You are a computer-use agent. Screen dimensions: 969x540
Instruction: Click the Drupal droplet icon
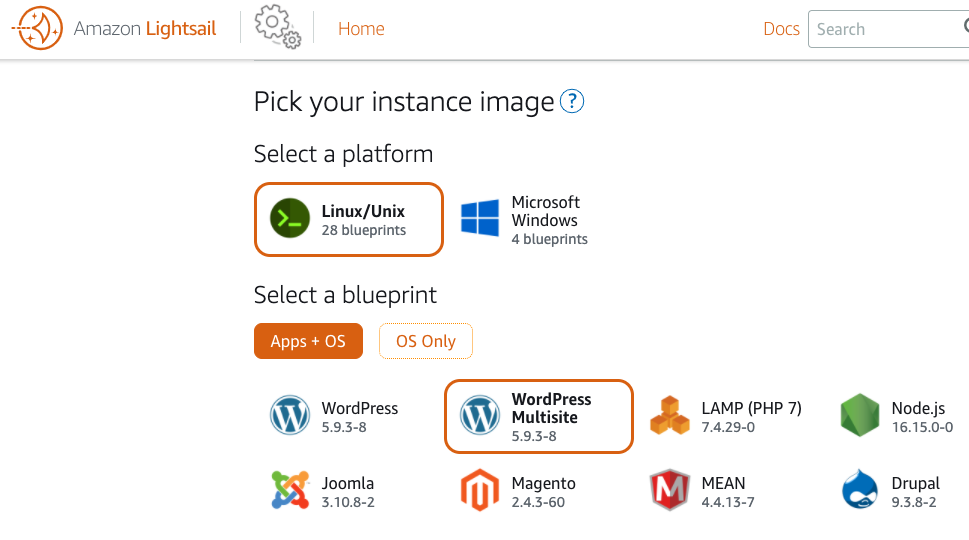click(x=860, y=489)
